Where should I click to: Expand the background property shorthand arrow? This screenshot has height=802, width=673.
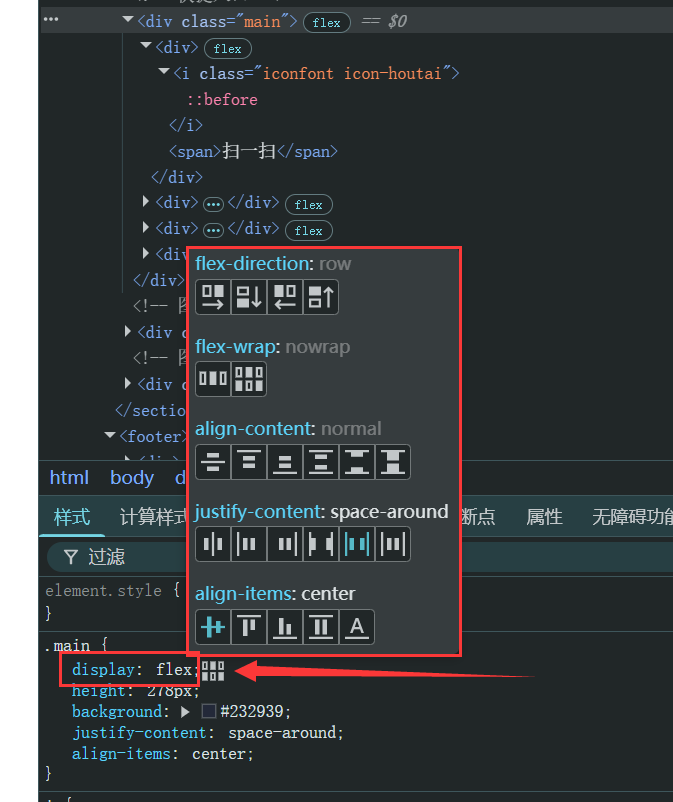[x=185, y=712]
